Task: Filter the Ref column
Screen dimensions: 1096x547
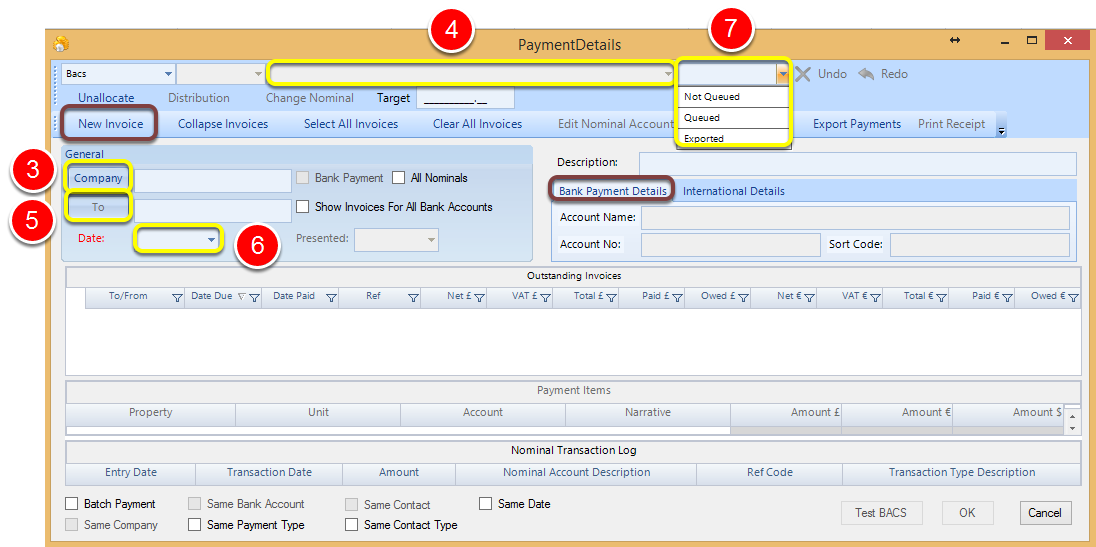Action: pos(413,298)
